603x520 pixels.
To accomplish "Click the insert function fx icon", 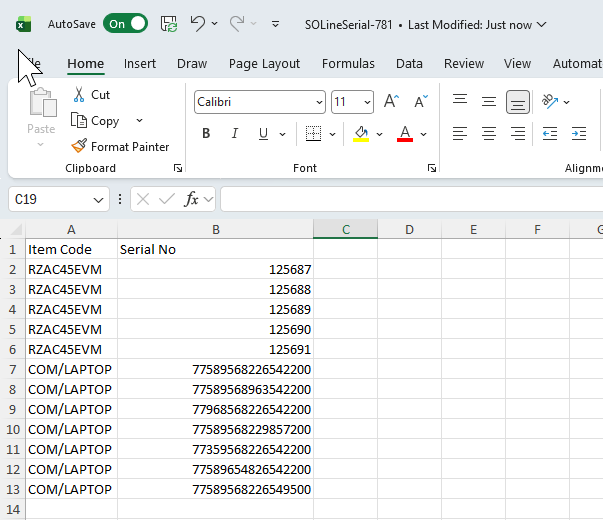I will pyautogui.click(x=192, y=199).
